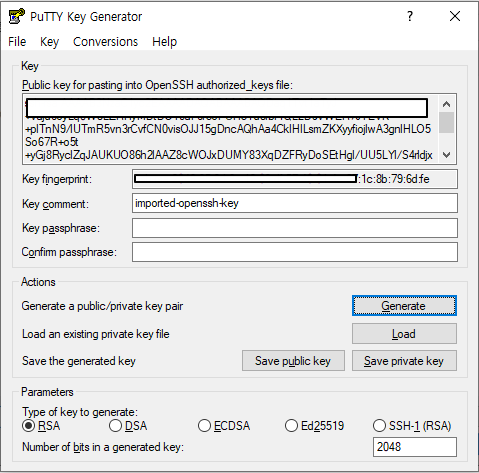
Task: Click the "Confirm passphrase:" label
Action: click(x=69, y=252)
